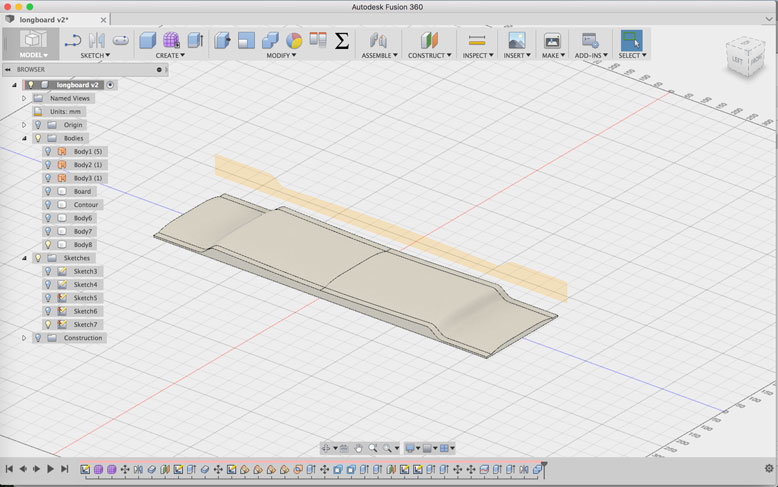Image resolution: width=778 pixels, height=487 pixels.
Task: Click the timeline settings gear icon
Action: tap(769, 468)
